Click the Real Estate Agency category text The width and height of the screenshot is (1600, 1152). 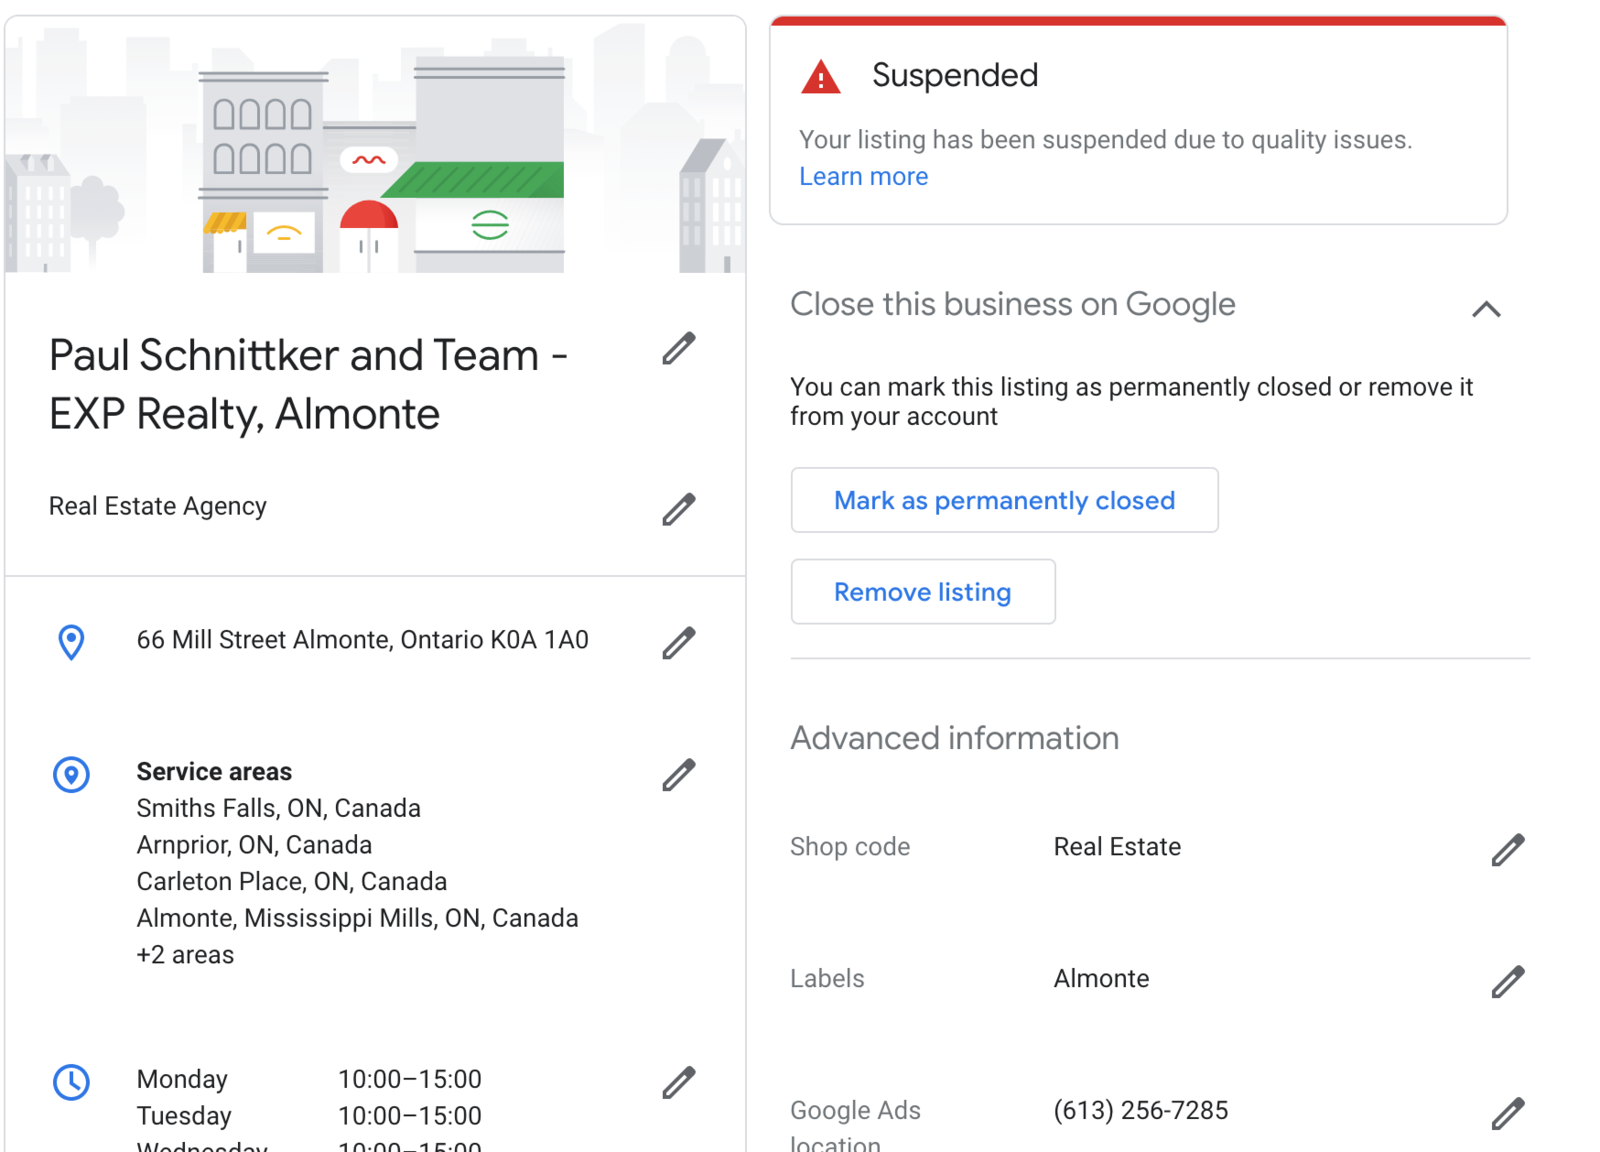[x=158, y=506]
